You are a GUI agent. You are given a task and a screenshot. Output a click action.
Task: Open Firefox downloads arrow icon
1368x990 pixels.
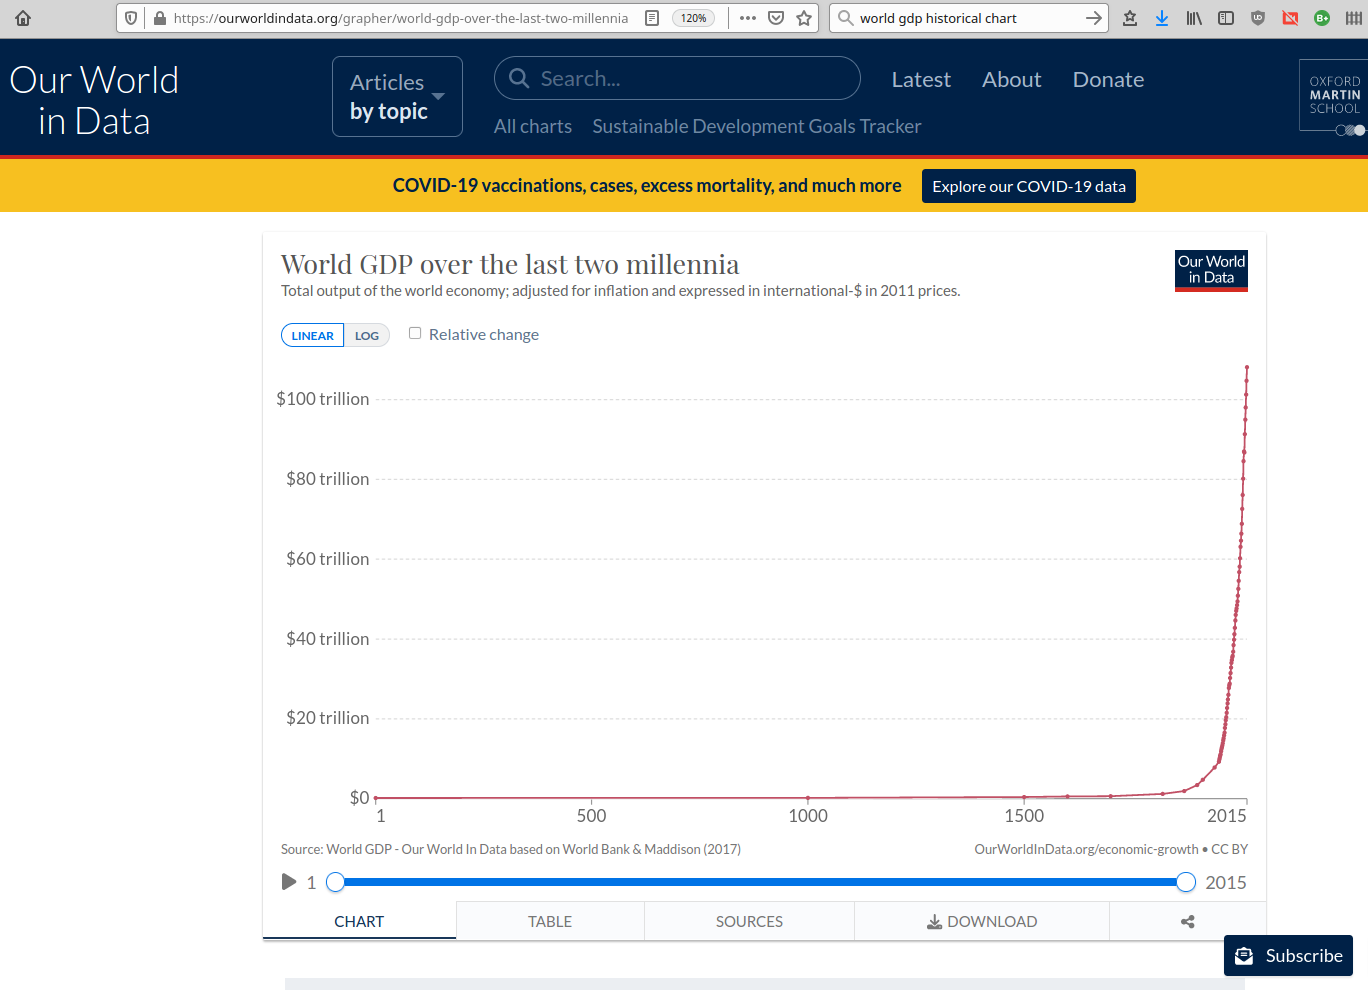click(1162, 18)
